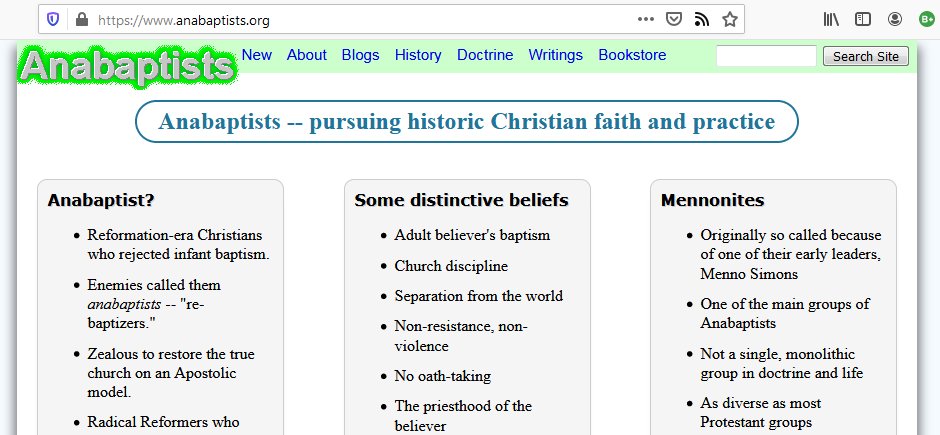Click 'One of the main groups' bullet

[785, 313]
